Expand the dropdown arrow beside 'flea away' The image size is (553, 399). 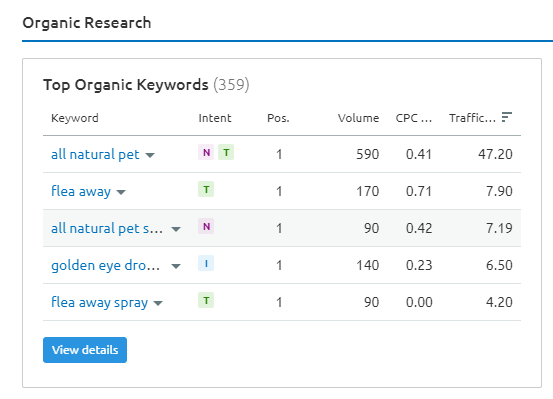click(x=121, y=192)
